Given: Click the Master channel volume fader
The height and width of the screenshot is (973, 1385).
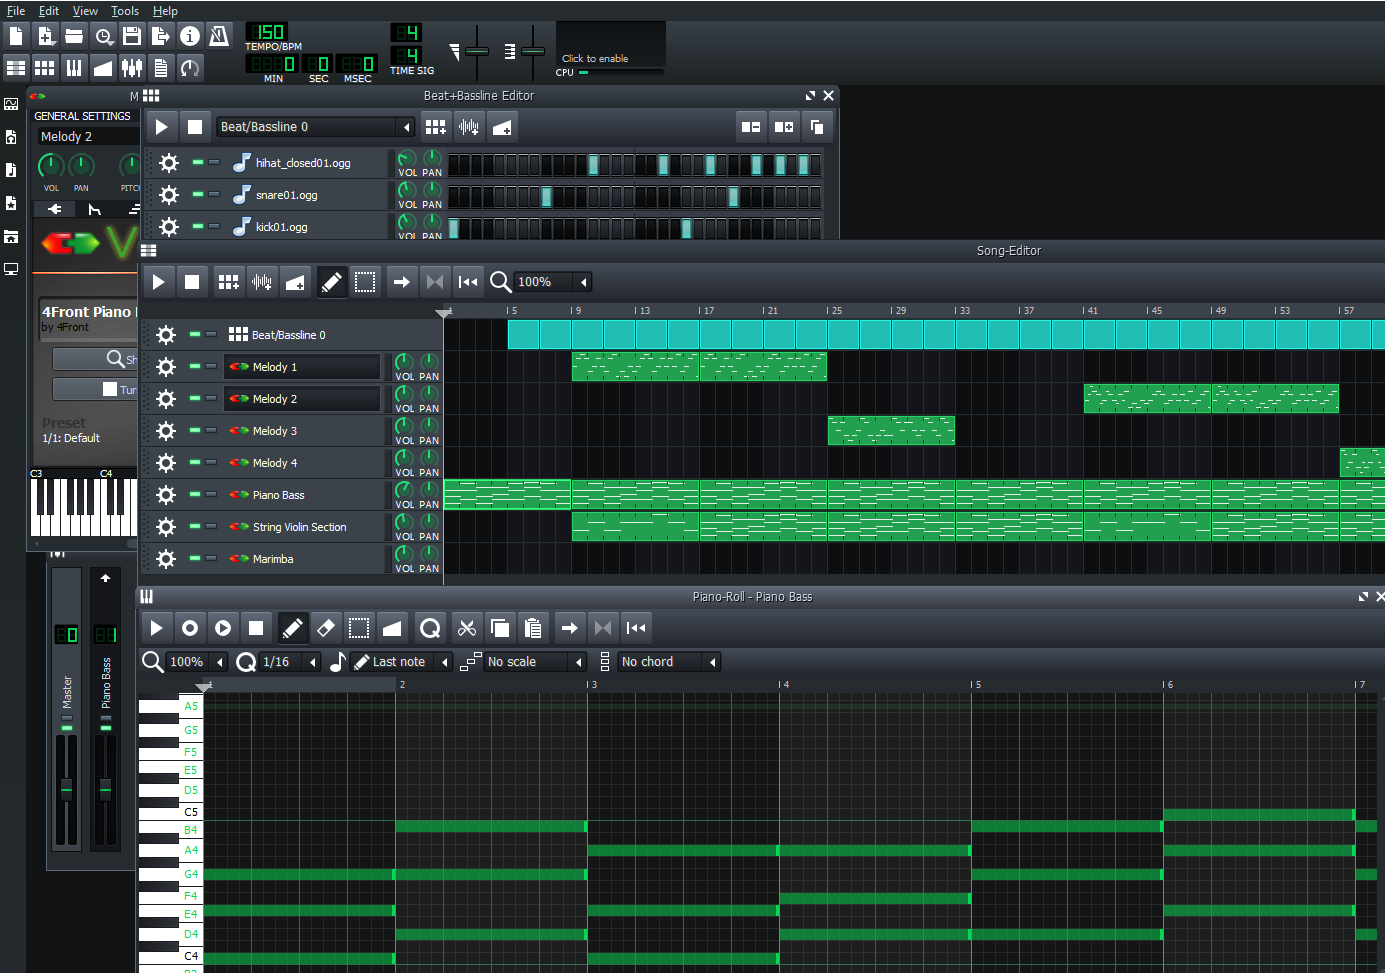Looking at the screenshot, I should 66,790.
